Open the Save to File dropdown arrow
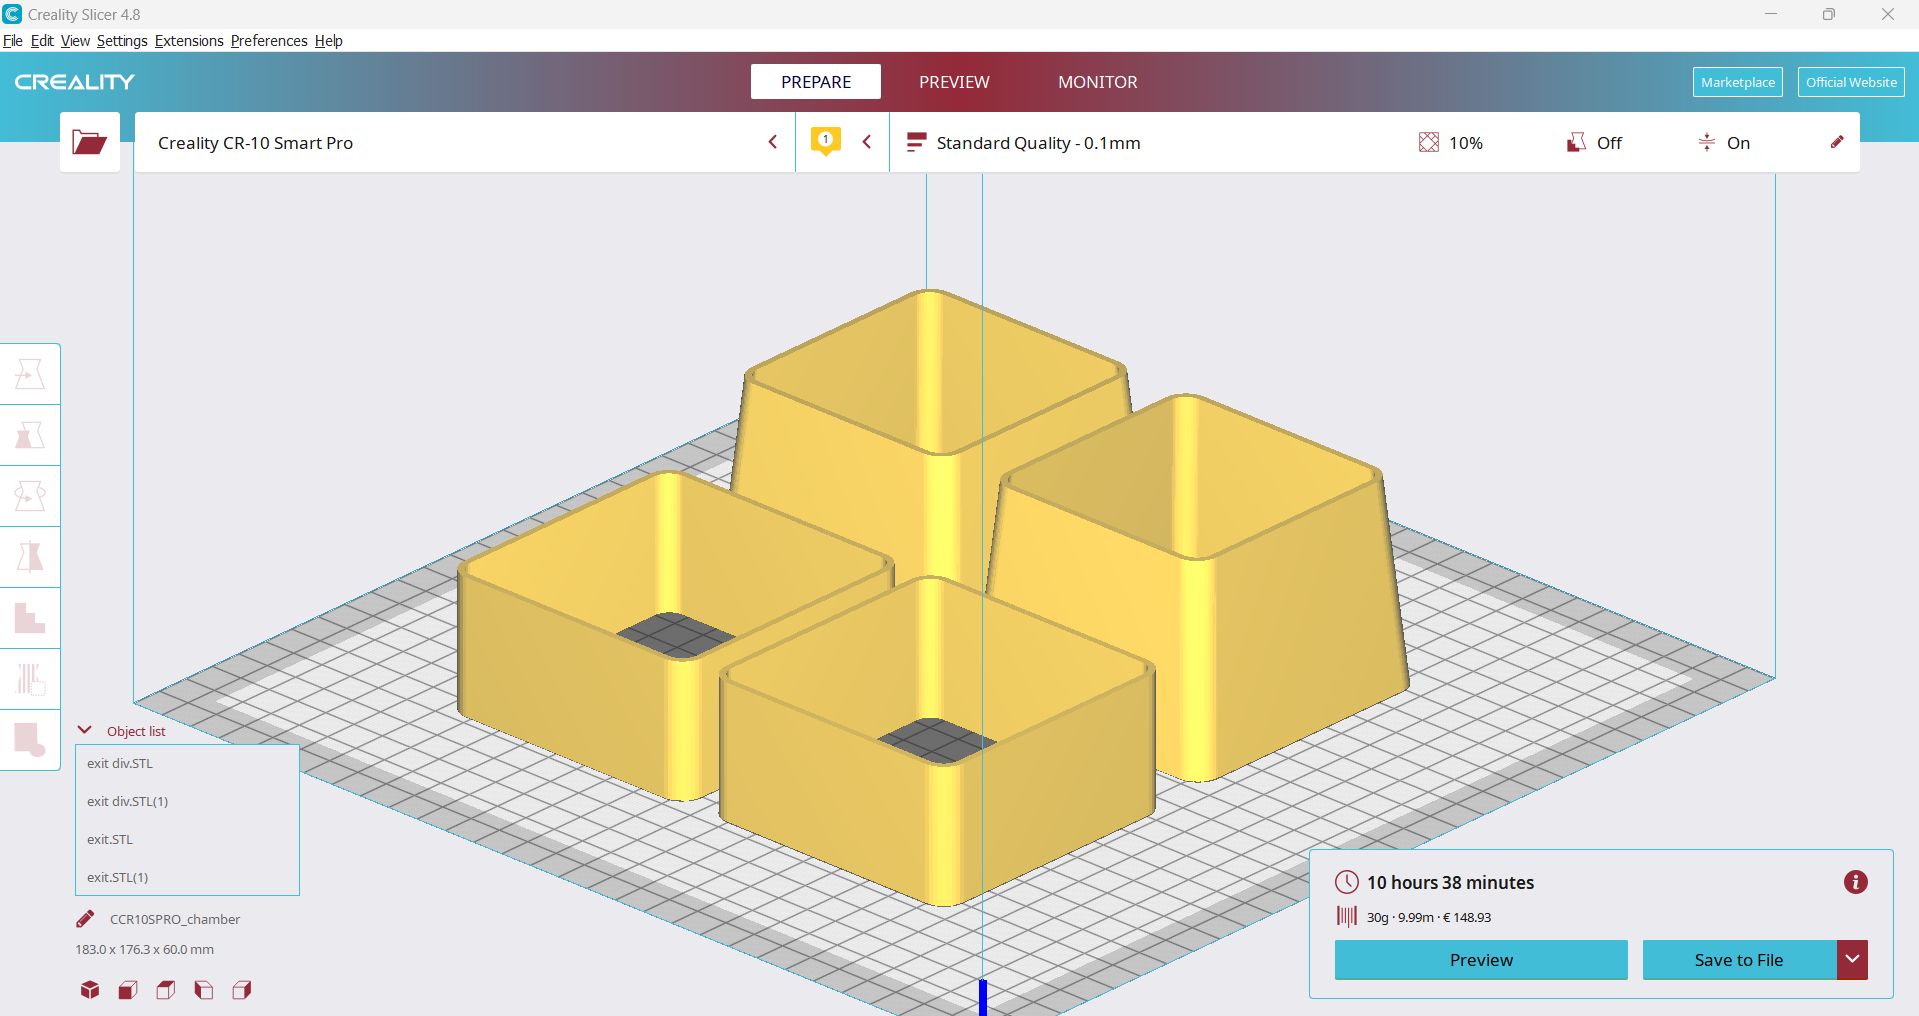This screenshot has height=1016, width=1919. click(x=1852, y=960)
